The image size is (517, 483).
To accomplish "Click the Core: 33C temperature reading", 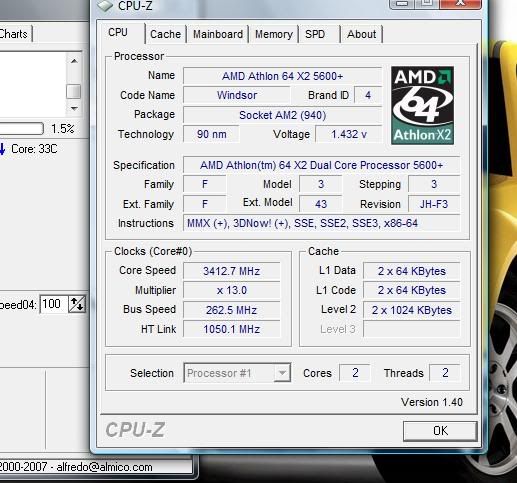I will [34, 149].
